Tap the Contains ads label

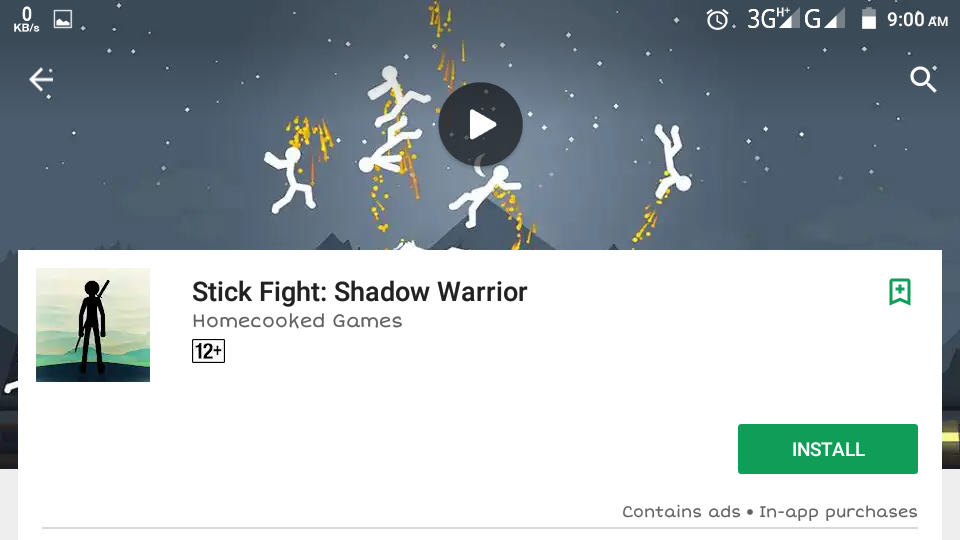[x=681, y=511]
